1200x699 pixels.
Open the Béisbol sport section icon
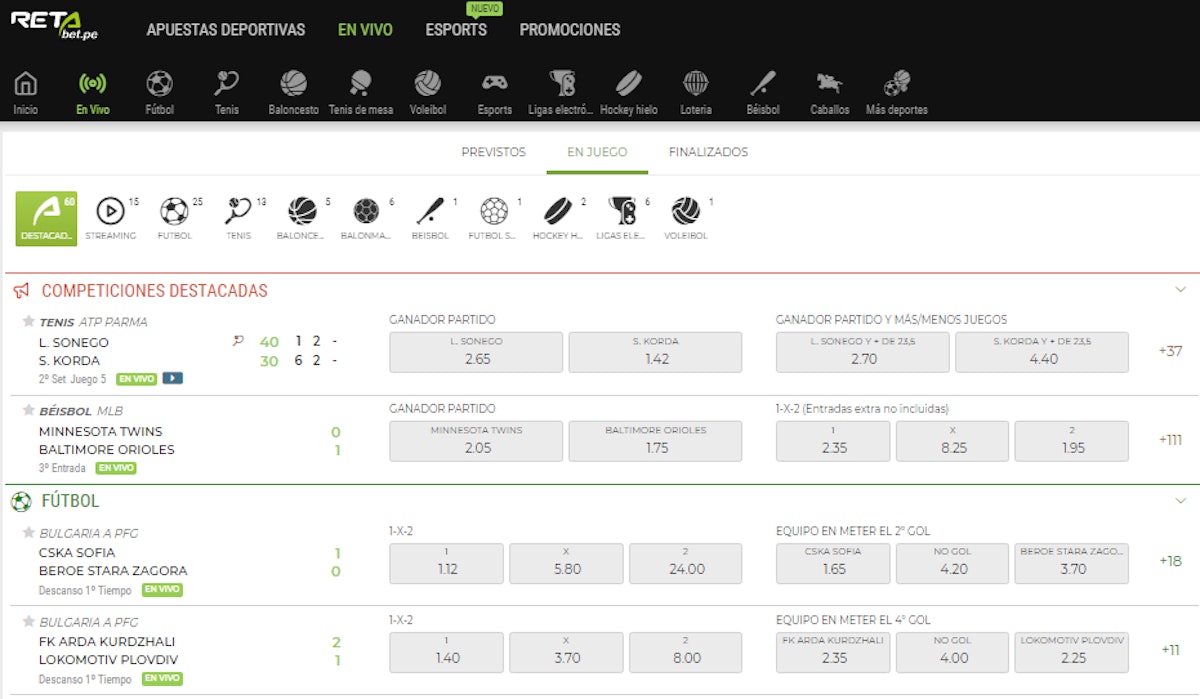(762, 92)
